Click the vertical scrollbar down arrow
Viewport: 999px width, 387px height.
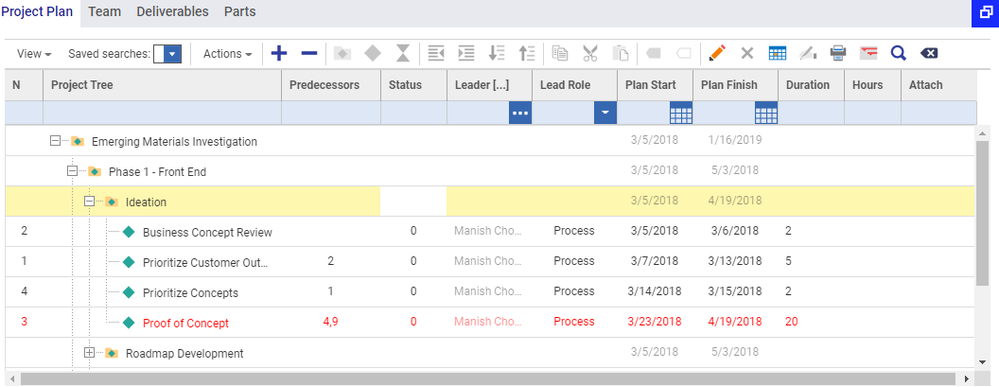point(983,362)
